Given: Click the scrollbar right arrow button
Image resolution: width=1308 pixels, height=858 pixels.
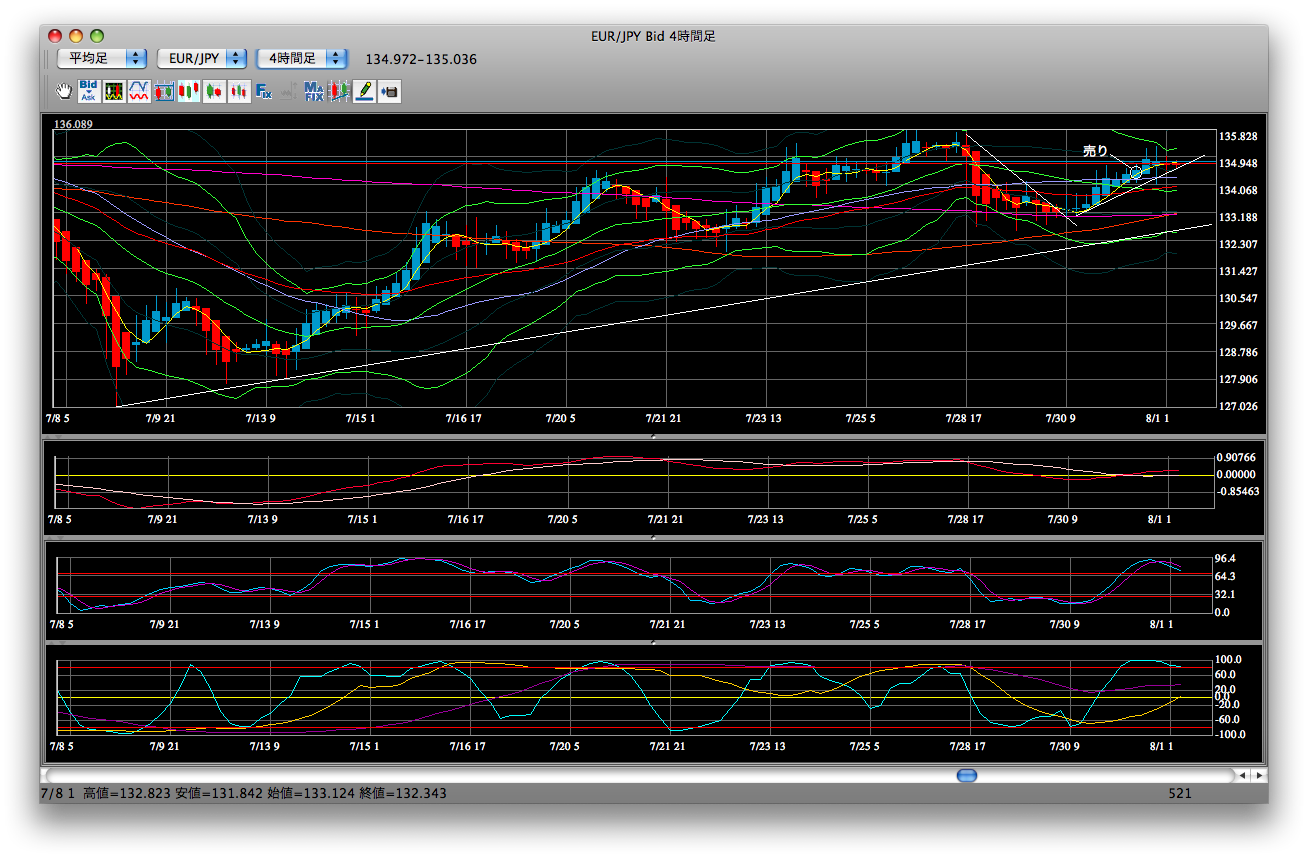Looking at the screenshot, I should click(1259, 775).
